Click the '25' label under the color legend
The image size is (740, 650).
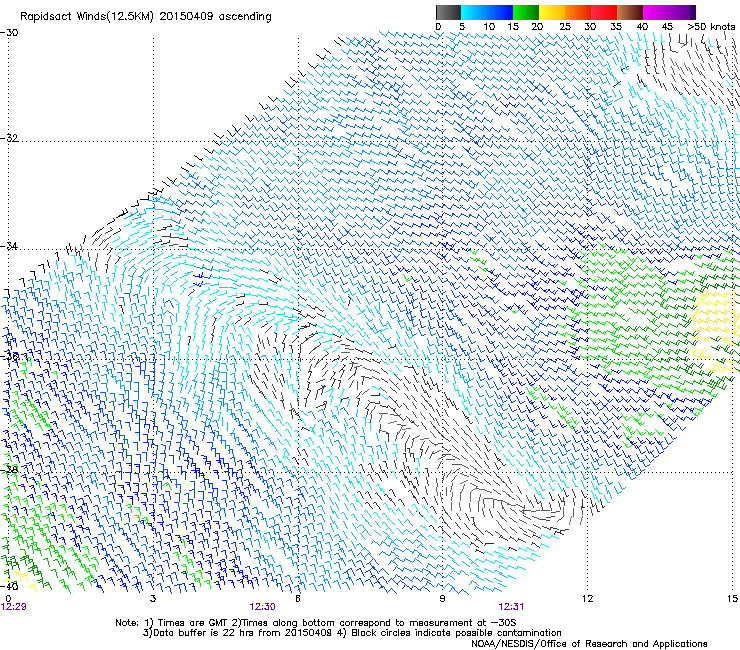pos(564,26)
